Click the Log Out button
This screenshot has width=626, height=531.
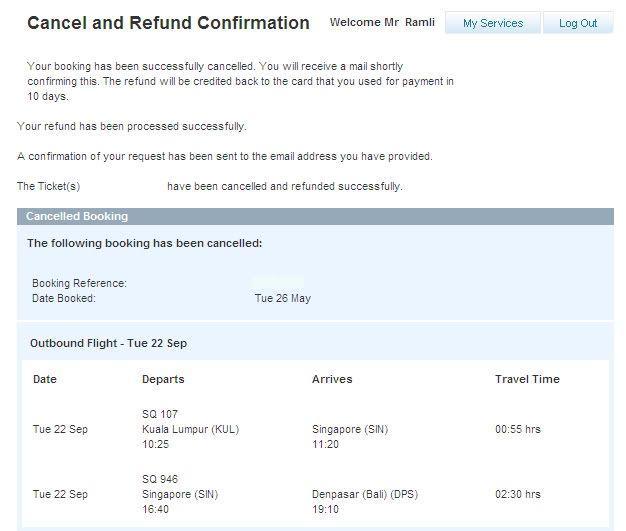click(x=578, y=23)
